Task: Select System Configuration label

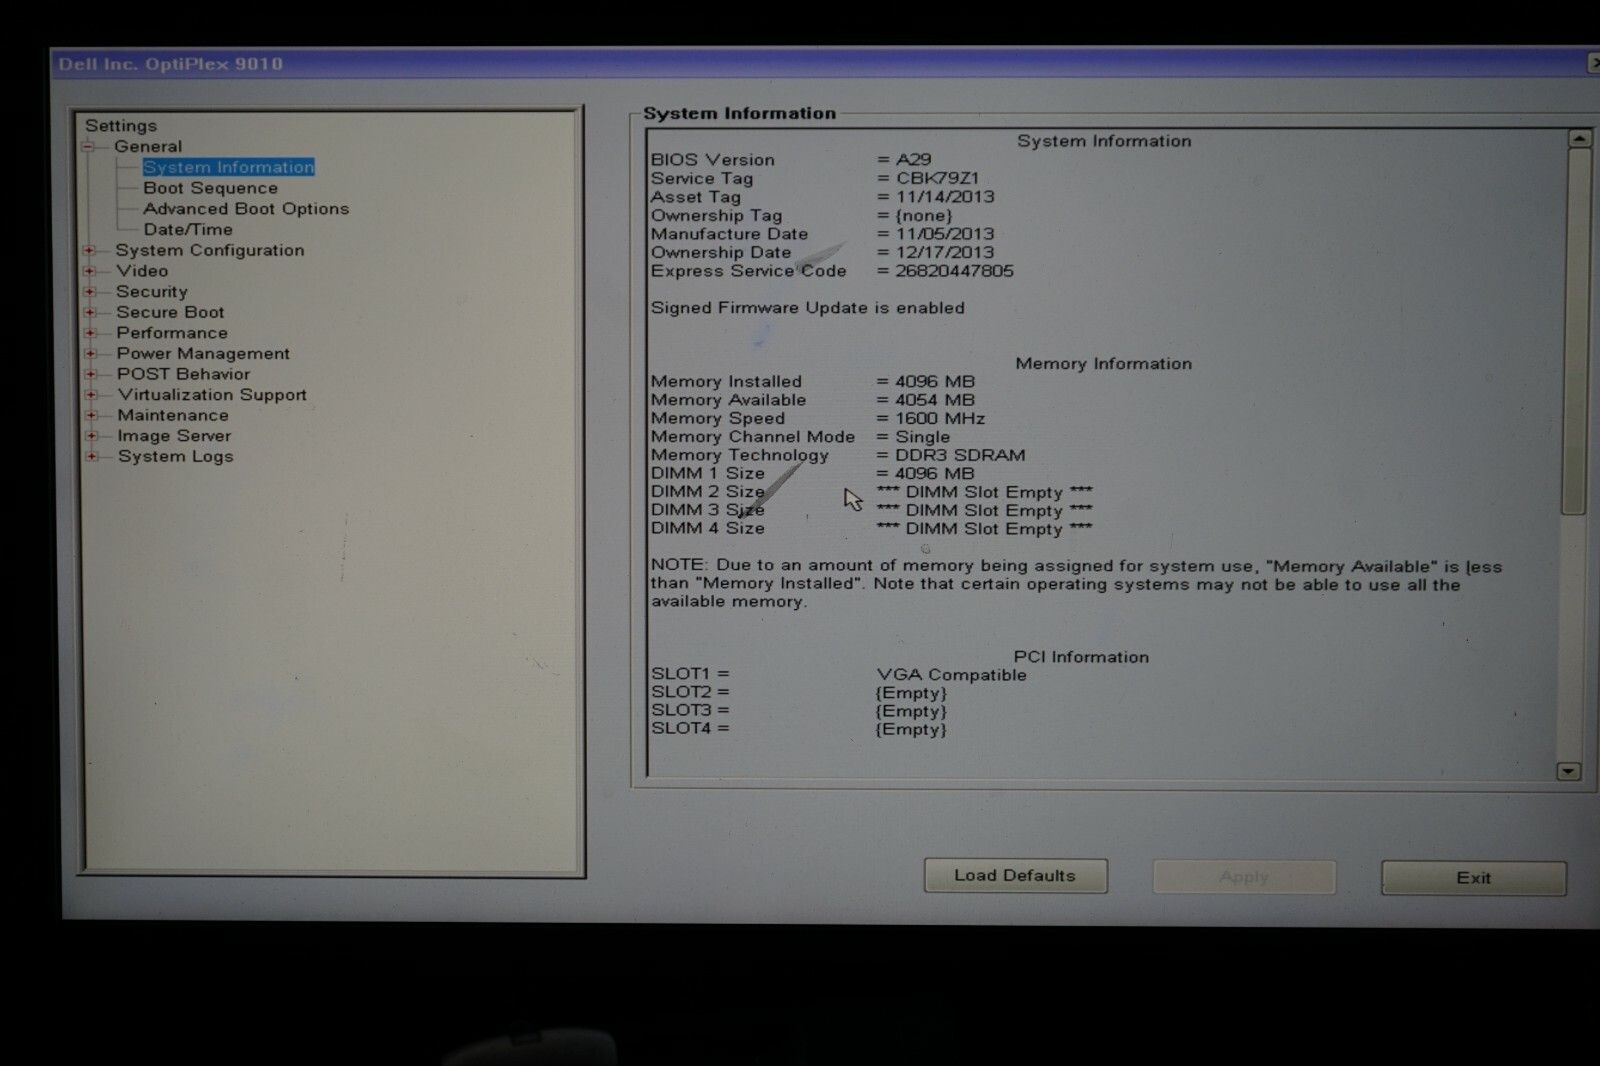Action: tap(210, 250)
